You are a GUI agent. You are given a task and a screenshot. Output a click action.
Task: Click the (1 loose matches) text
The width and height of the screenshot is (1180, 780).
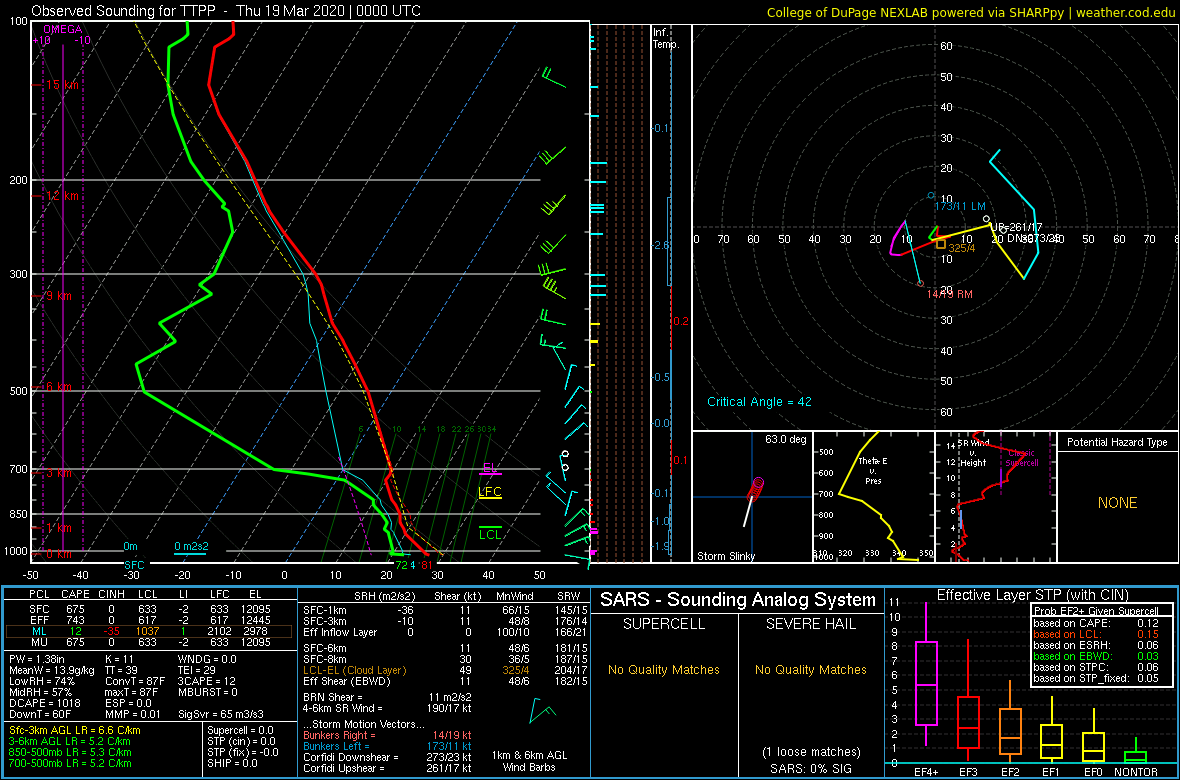(x=810, y=751)
